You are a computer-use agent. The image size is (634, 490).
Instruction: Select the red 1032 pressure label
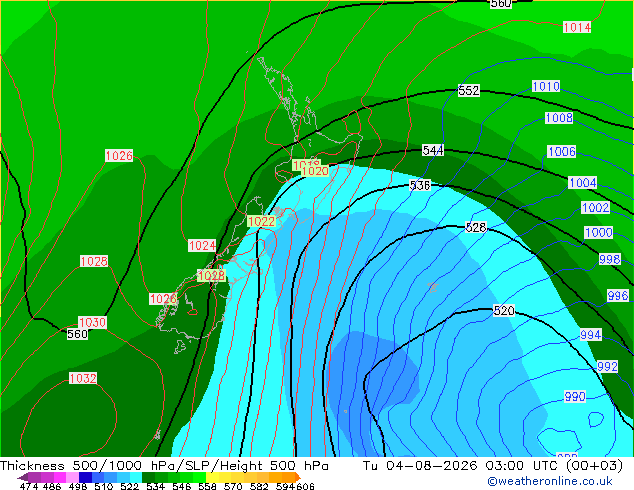point(83,378)
